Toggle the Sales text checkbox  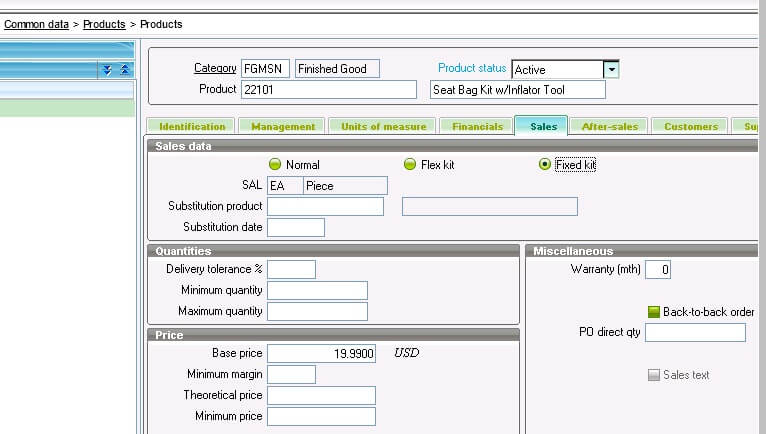(x=654, y=375)
